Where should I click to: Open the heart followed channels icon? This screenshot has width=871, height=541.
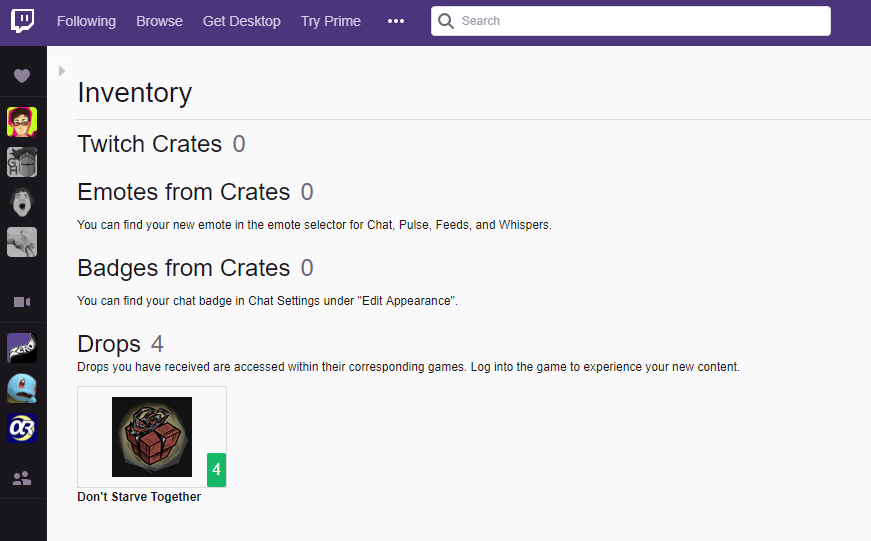(22, 76)
